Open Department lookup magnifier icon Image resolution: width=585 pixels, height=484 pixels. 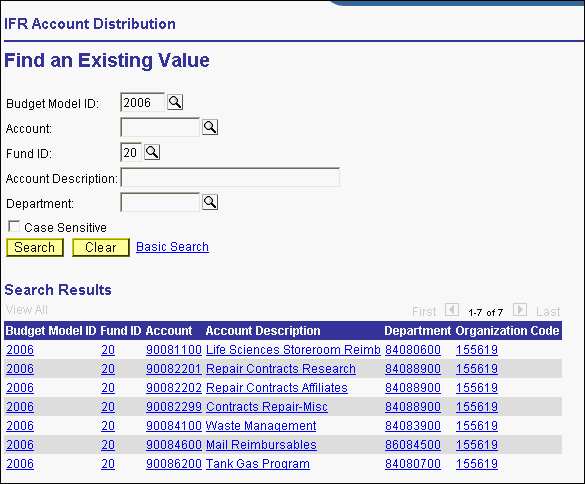coord(210,202)
